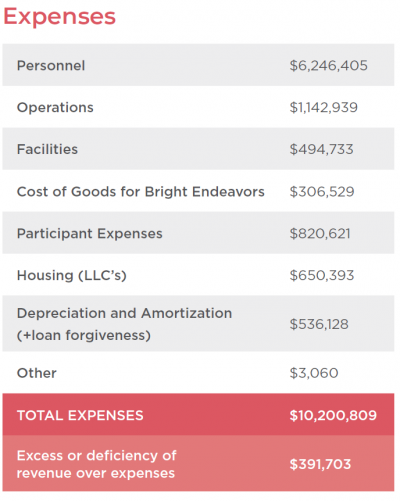
Task: Click the Operations amount $1,142,939
Action: pos(323,108)
